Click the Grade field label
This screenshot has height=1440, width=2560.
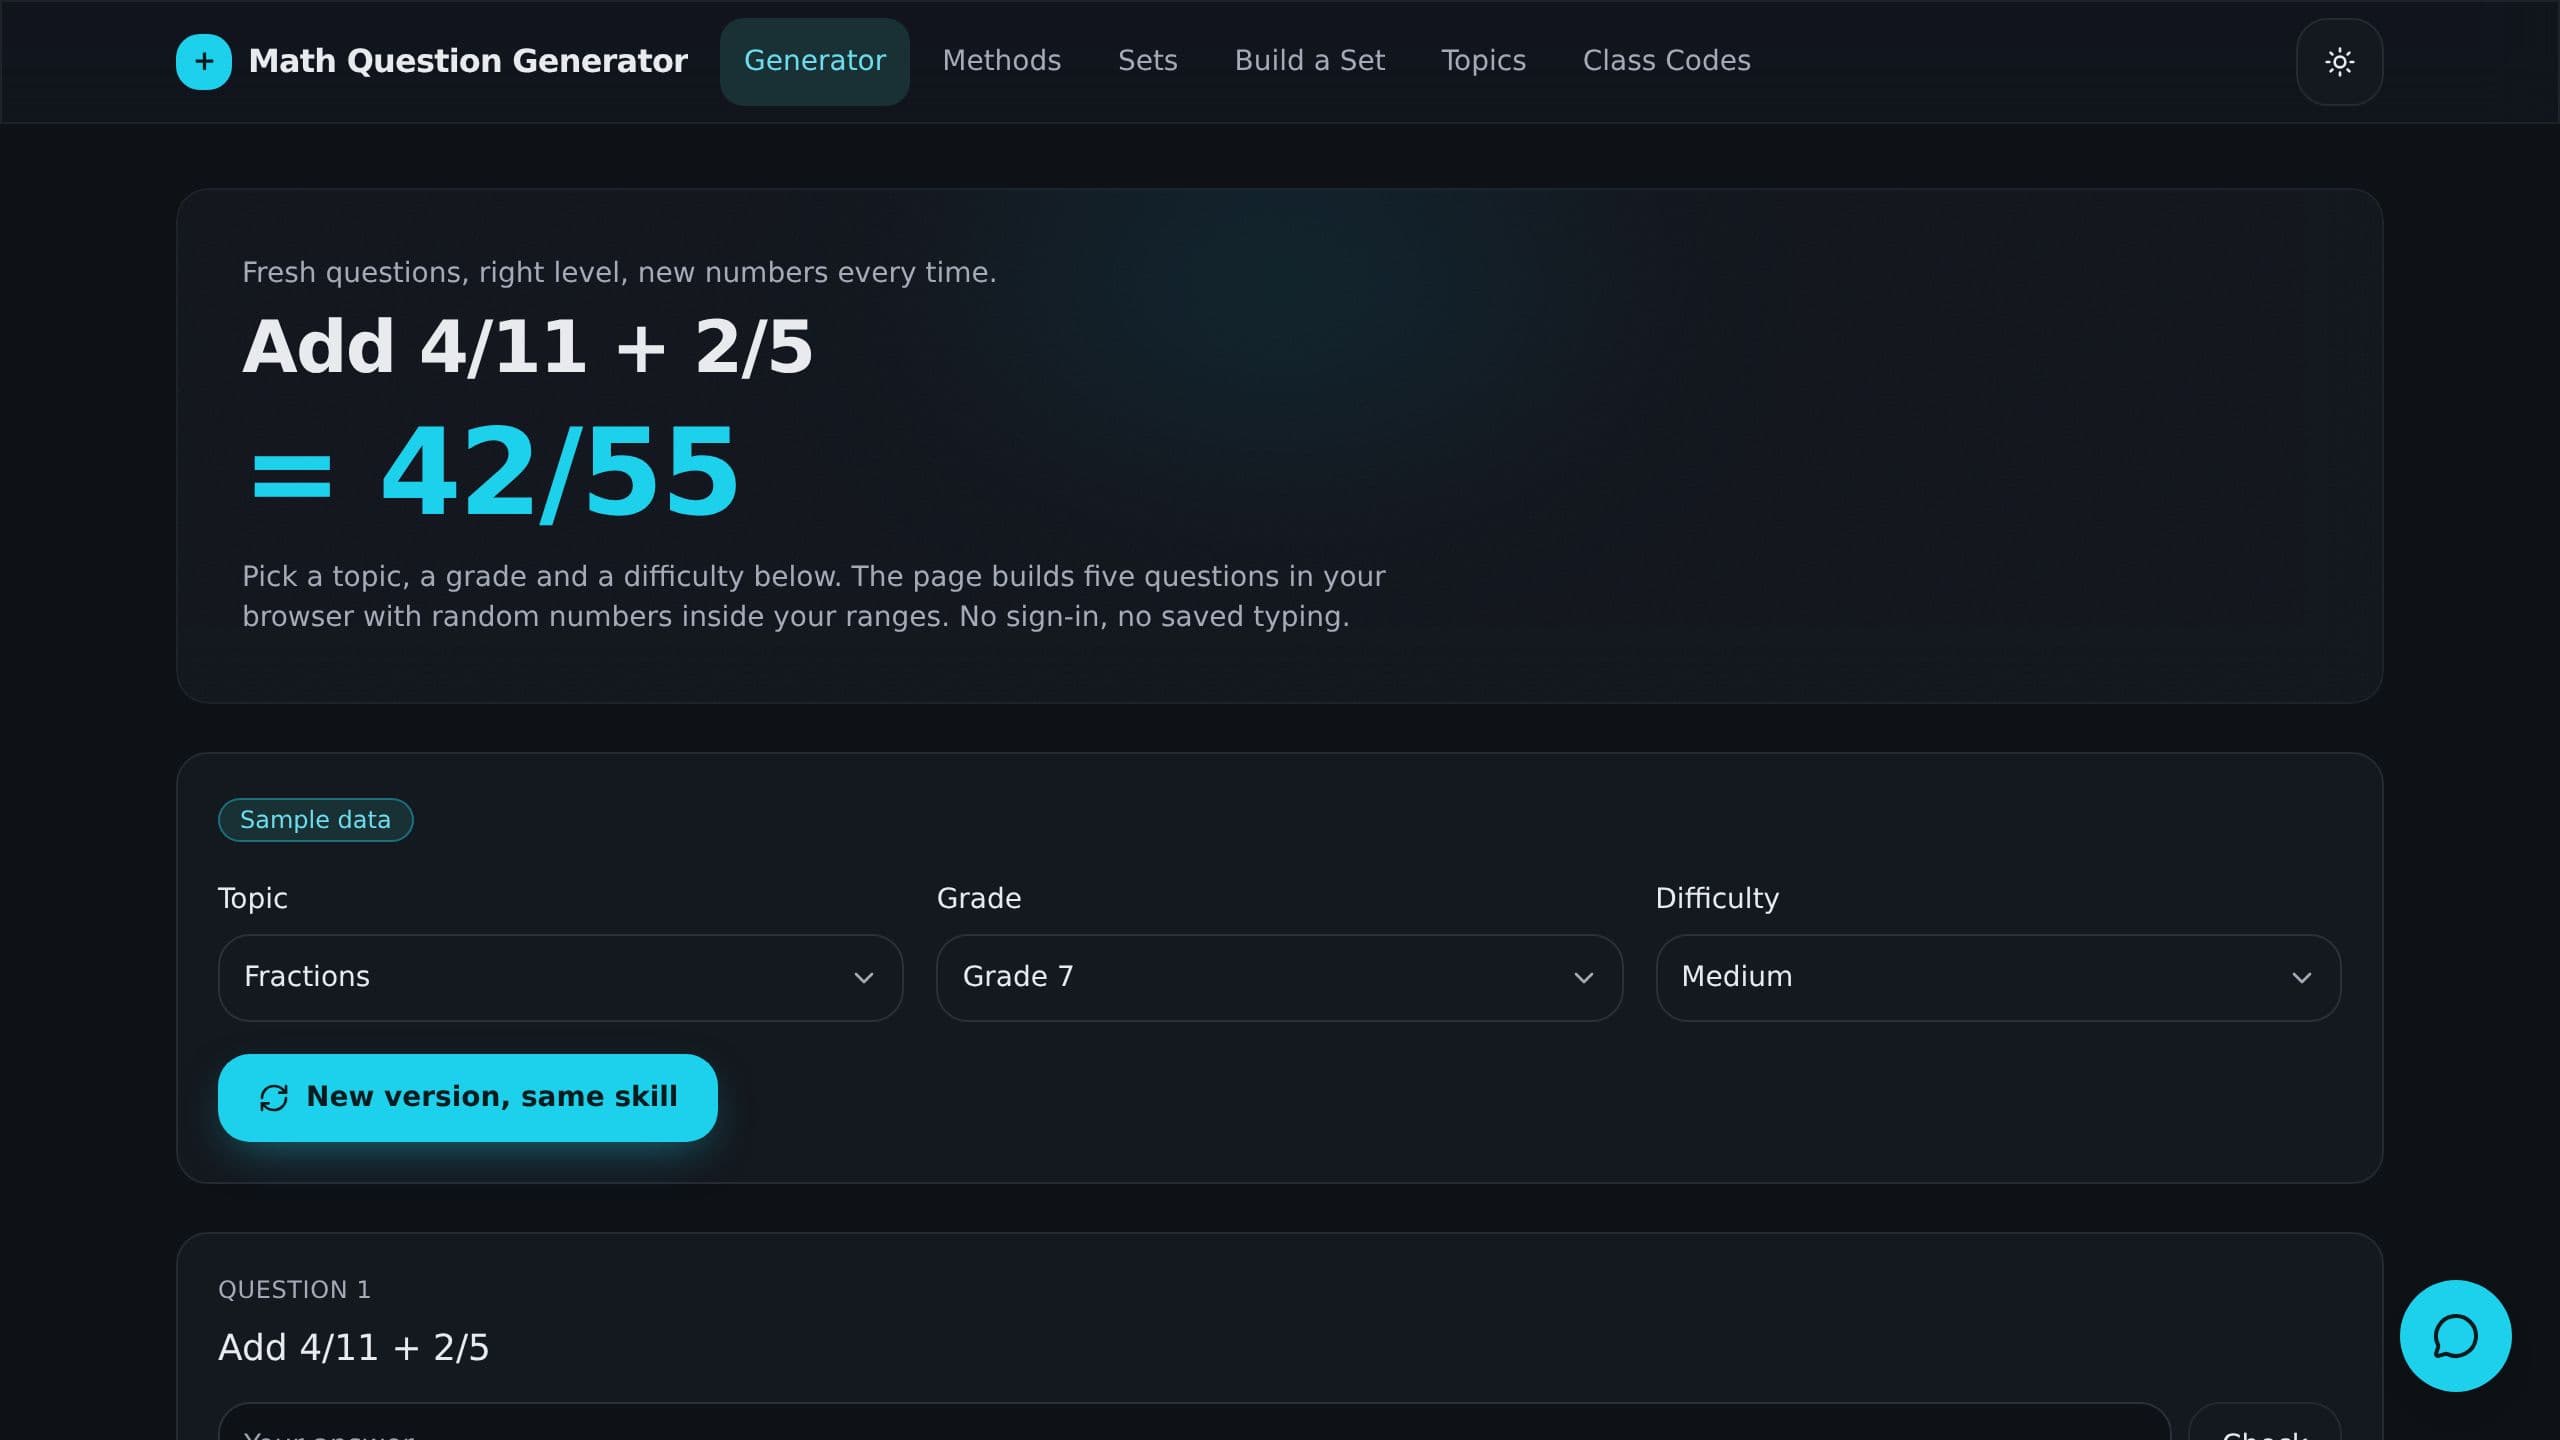(x=979, y=898)
